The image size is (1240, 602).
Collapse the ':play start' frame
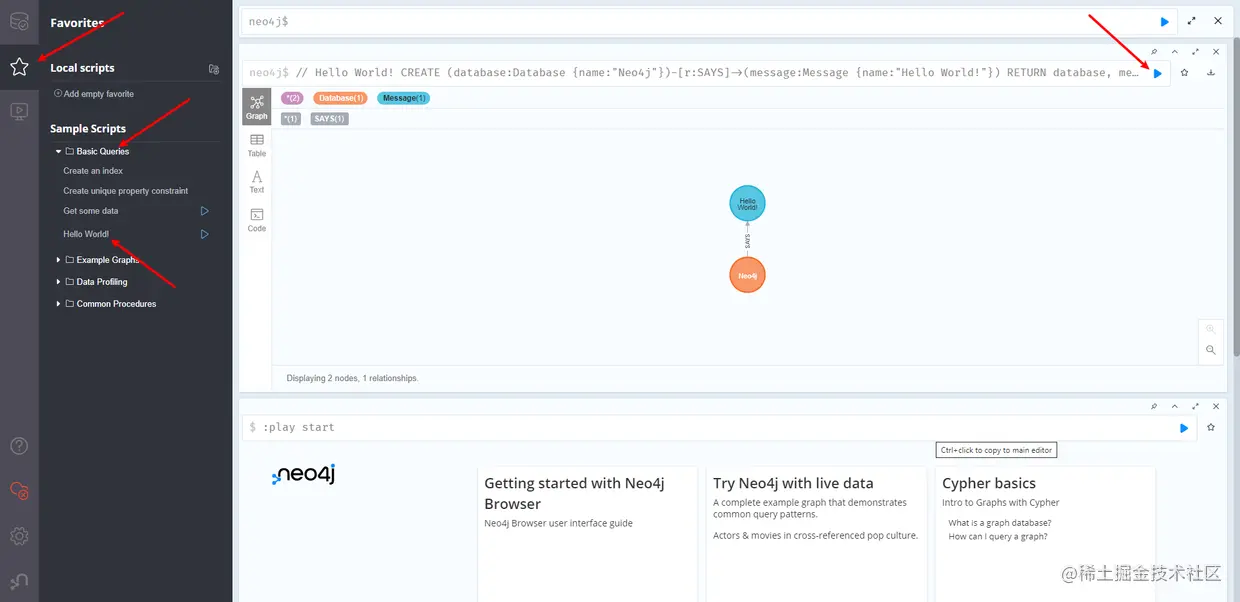pyautogui.click(x=1174, y=406)
